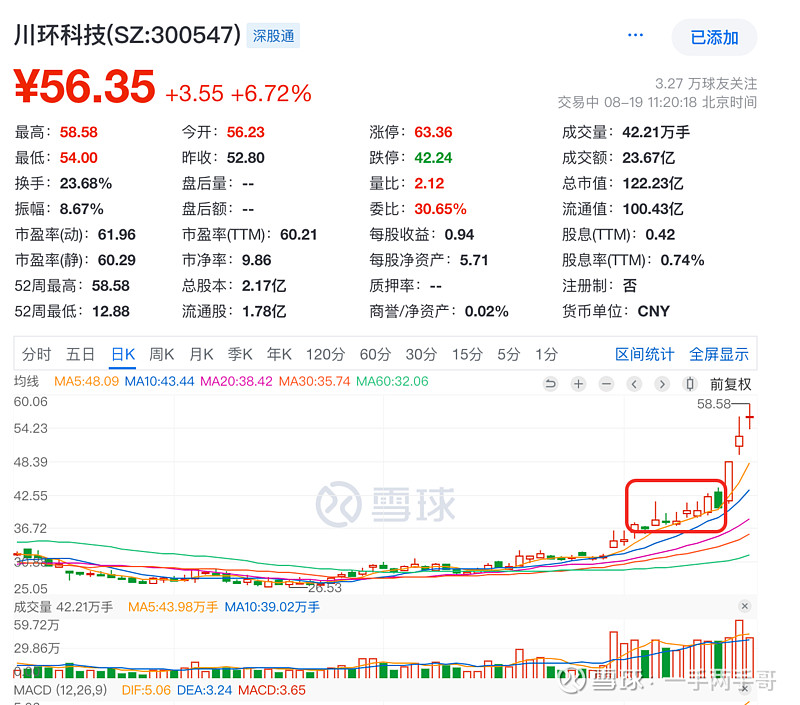This screenshot has width=800, height=705.
Task: Click the 深股通 tag
Action: (x=273, y=36)
